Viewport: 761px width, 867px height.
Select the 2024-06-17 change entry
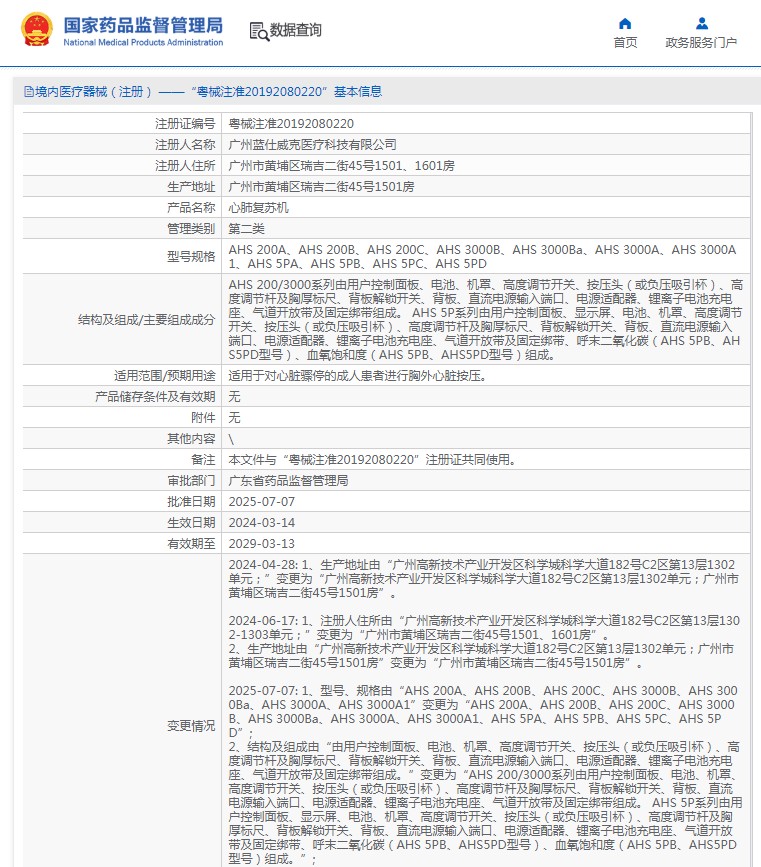click(x=484, y=642)
